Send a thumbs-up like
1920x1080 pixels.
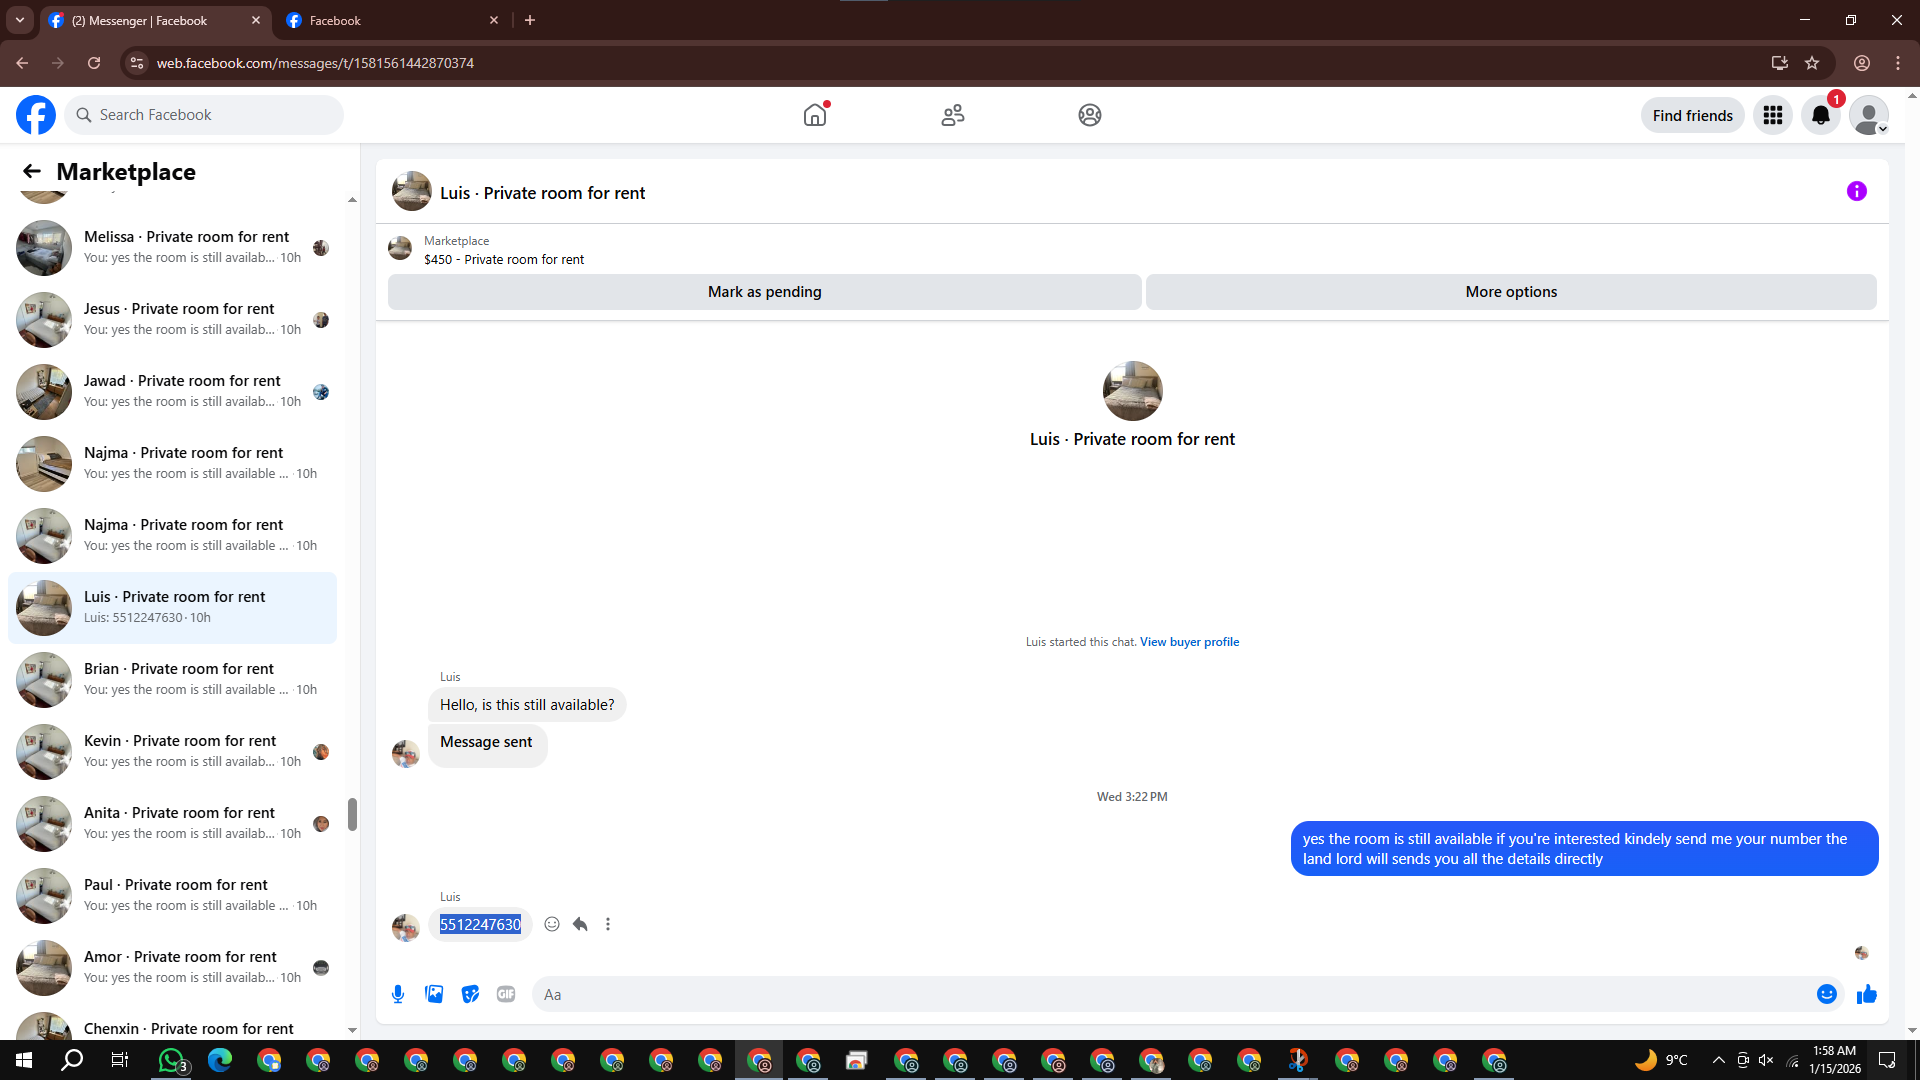pos(1866,994)
